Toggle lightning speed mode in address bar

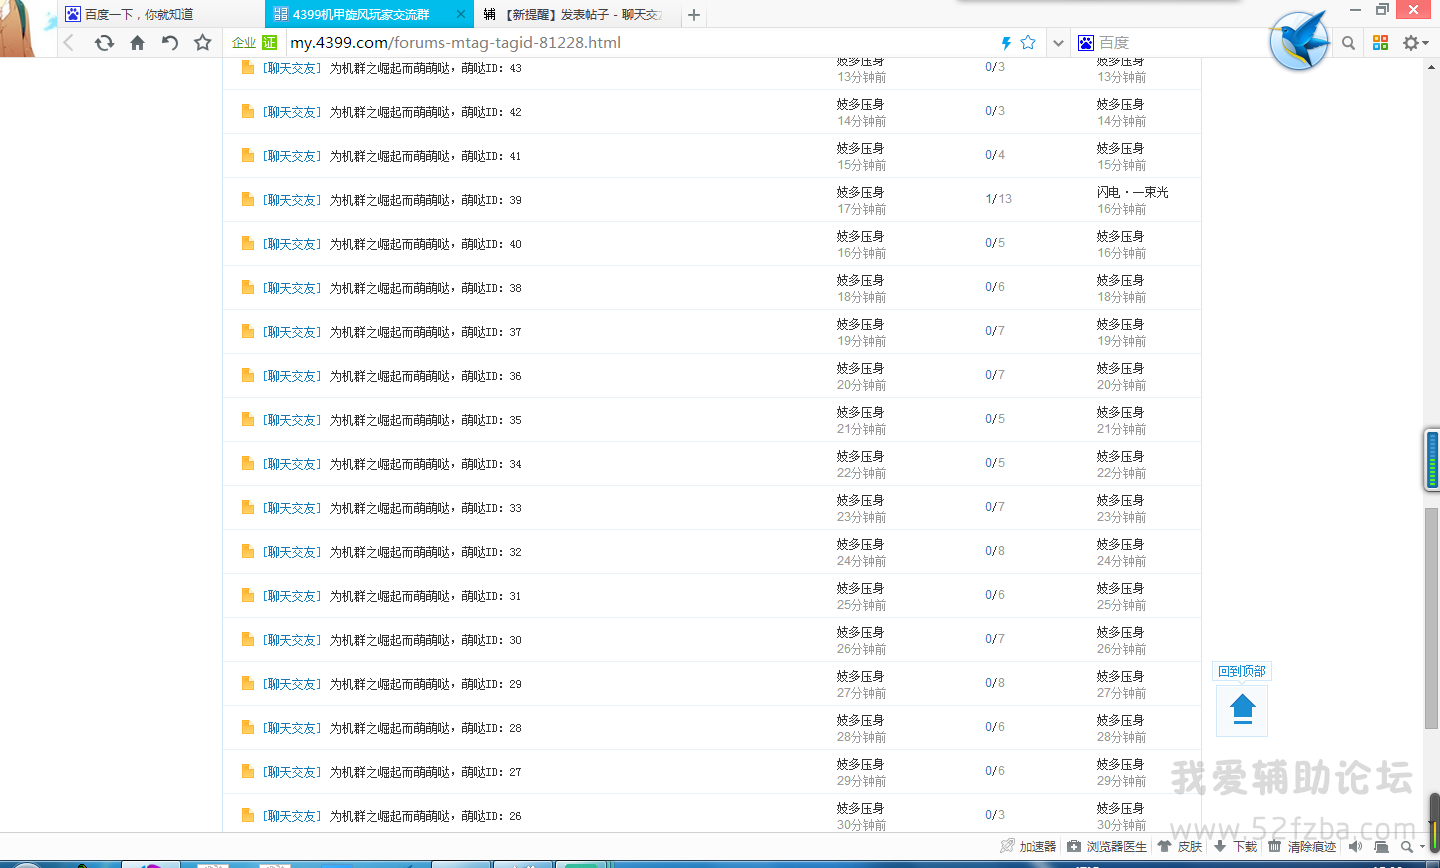[1006, 43]
